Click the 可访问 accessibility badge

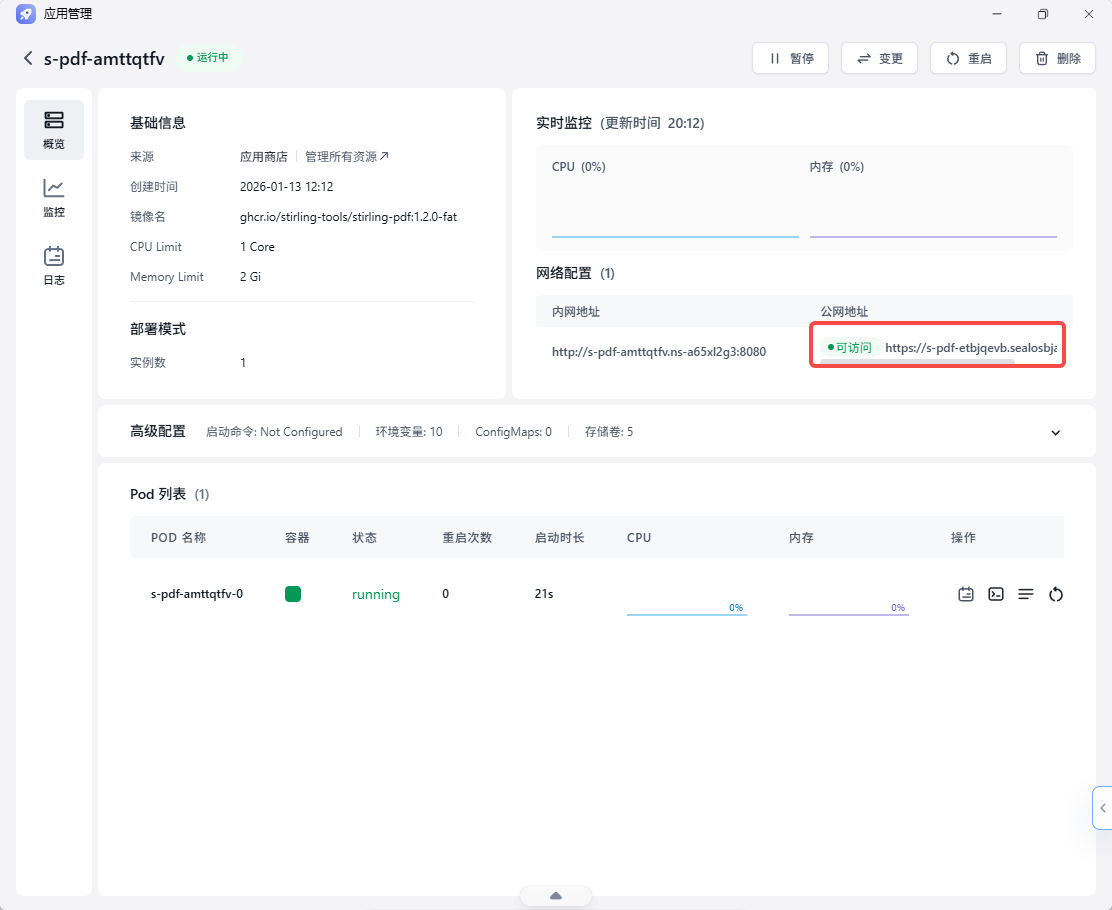coord(850,348)
